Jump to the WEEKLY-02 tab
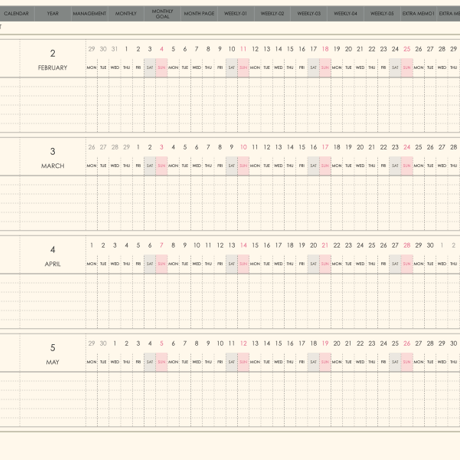This screenshot has width=460, height=460. pos(272,14)
